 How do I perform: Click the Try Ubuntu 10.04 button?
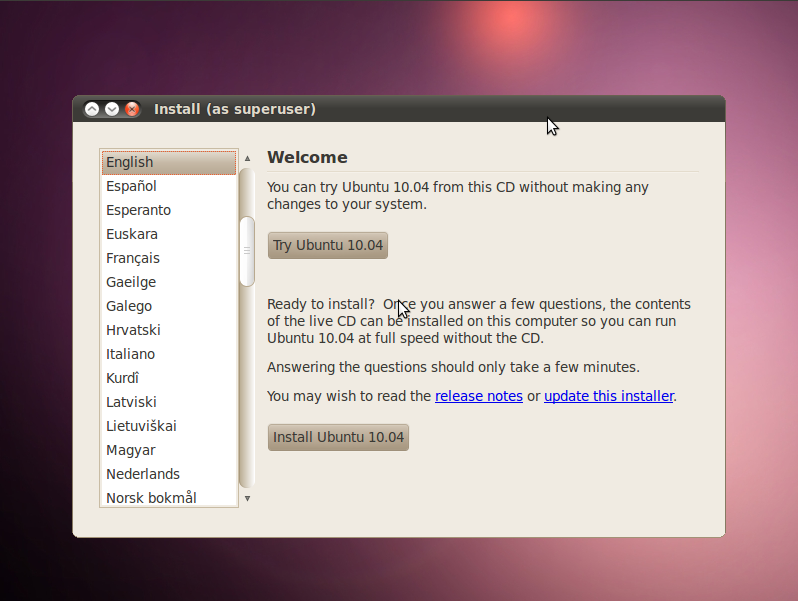(x=327, y=245)
